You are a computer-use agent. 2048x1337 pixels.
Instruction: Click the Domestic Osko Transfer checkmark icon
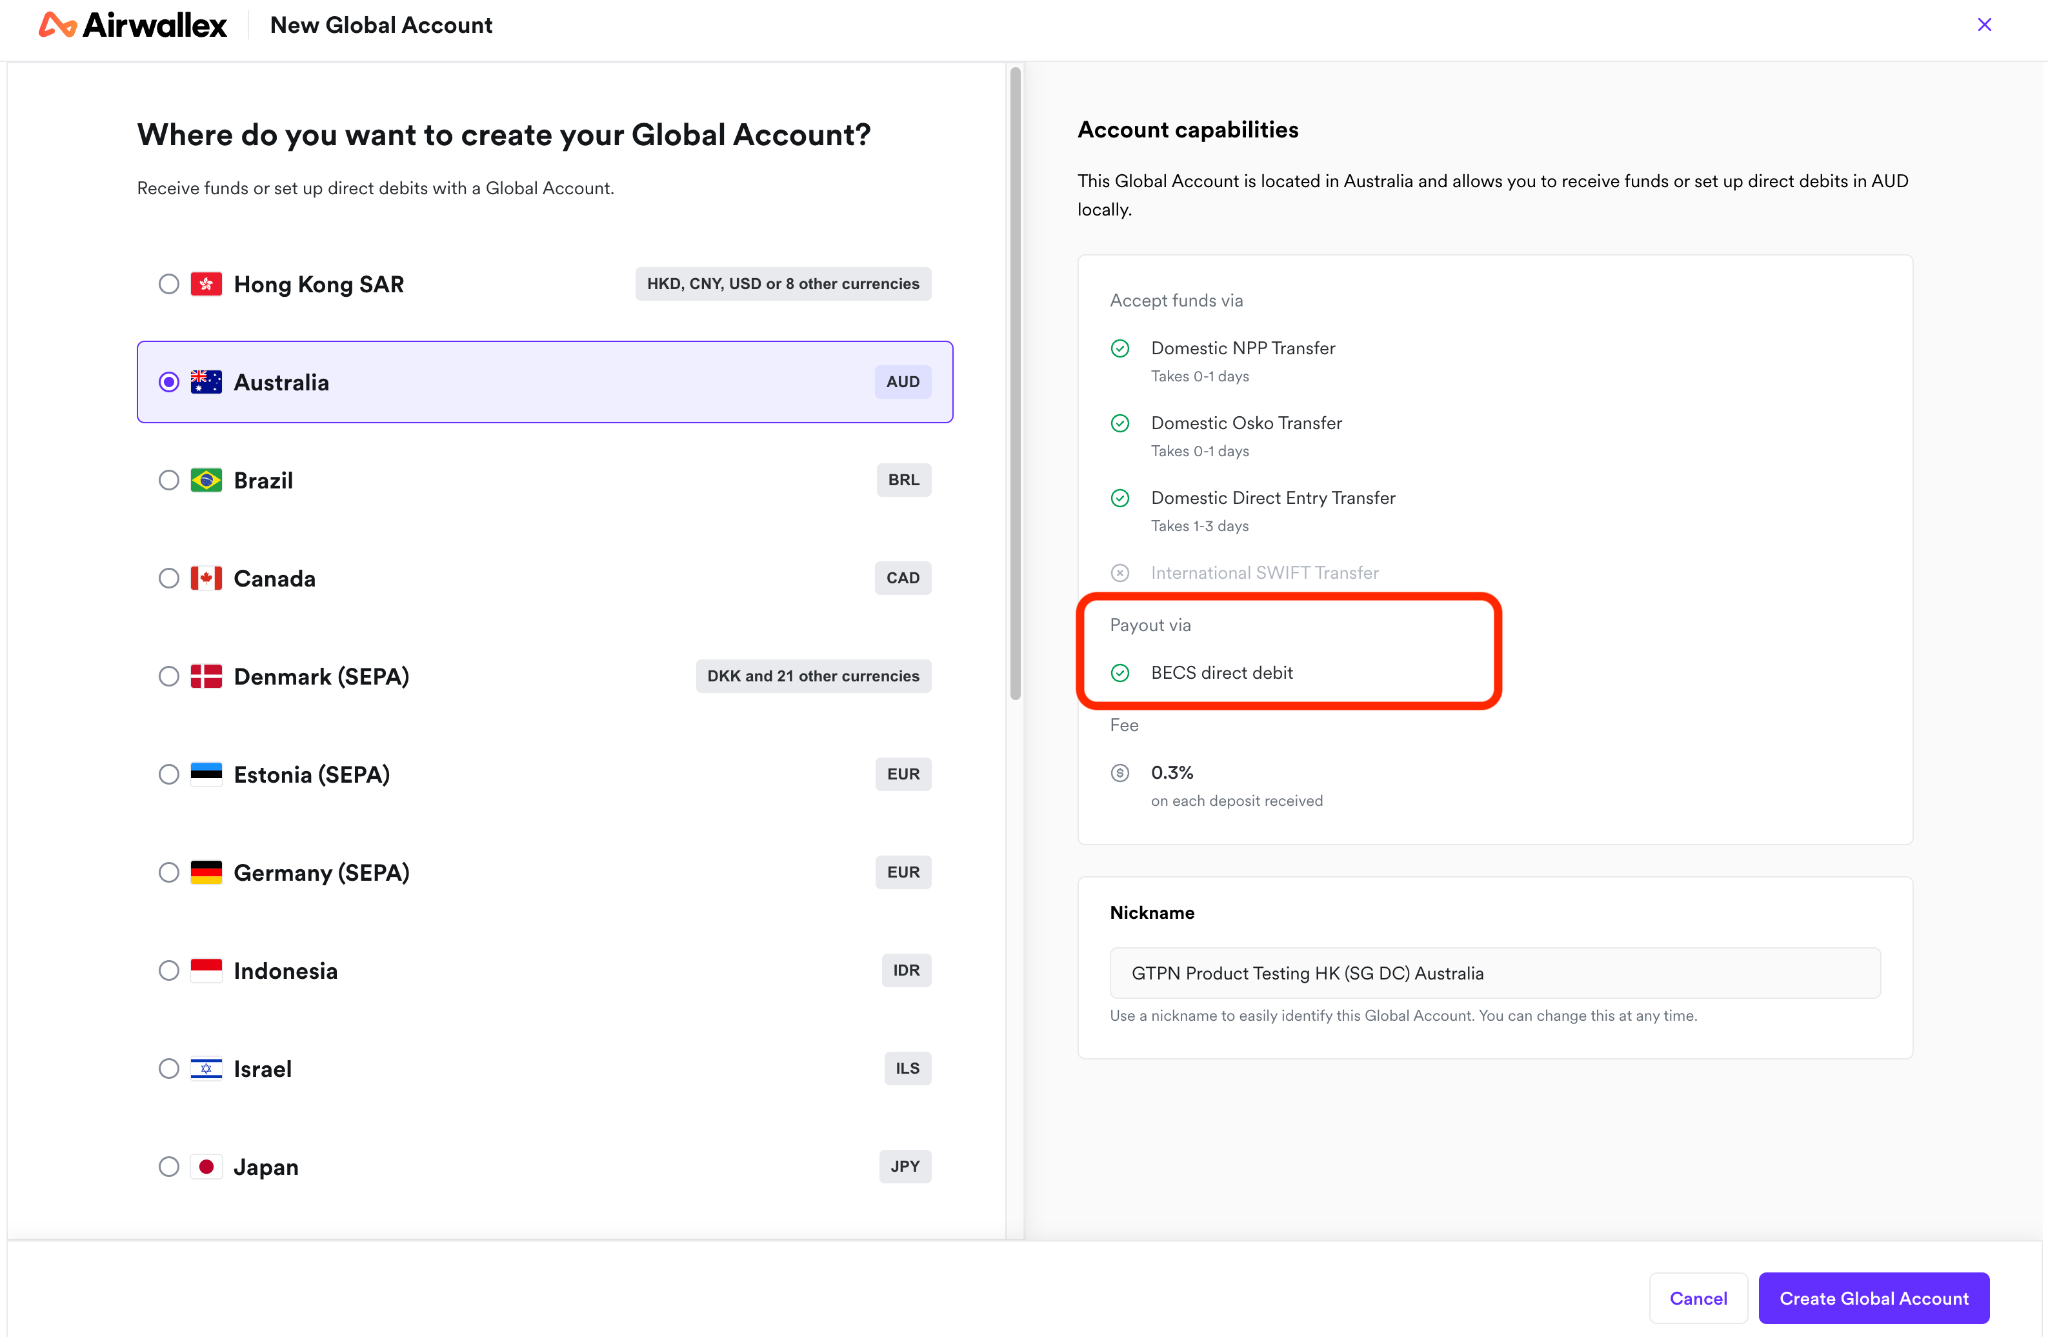1120,423
